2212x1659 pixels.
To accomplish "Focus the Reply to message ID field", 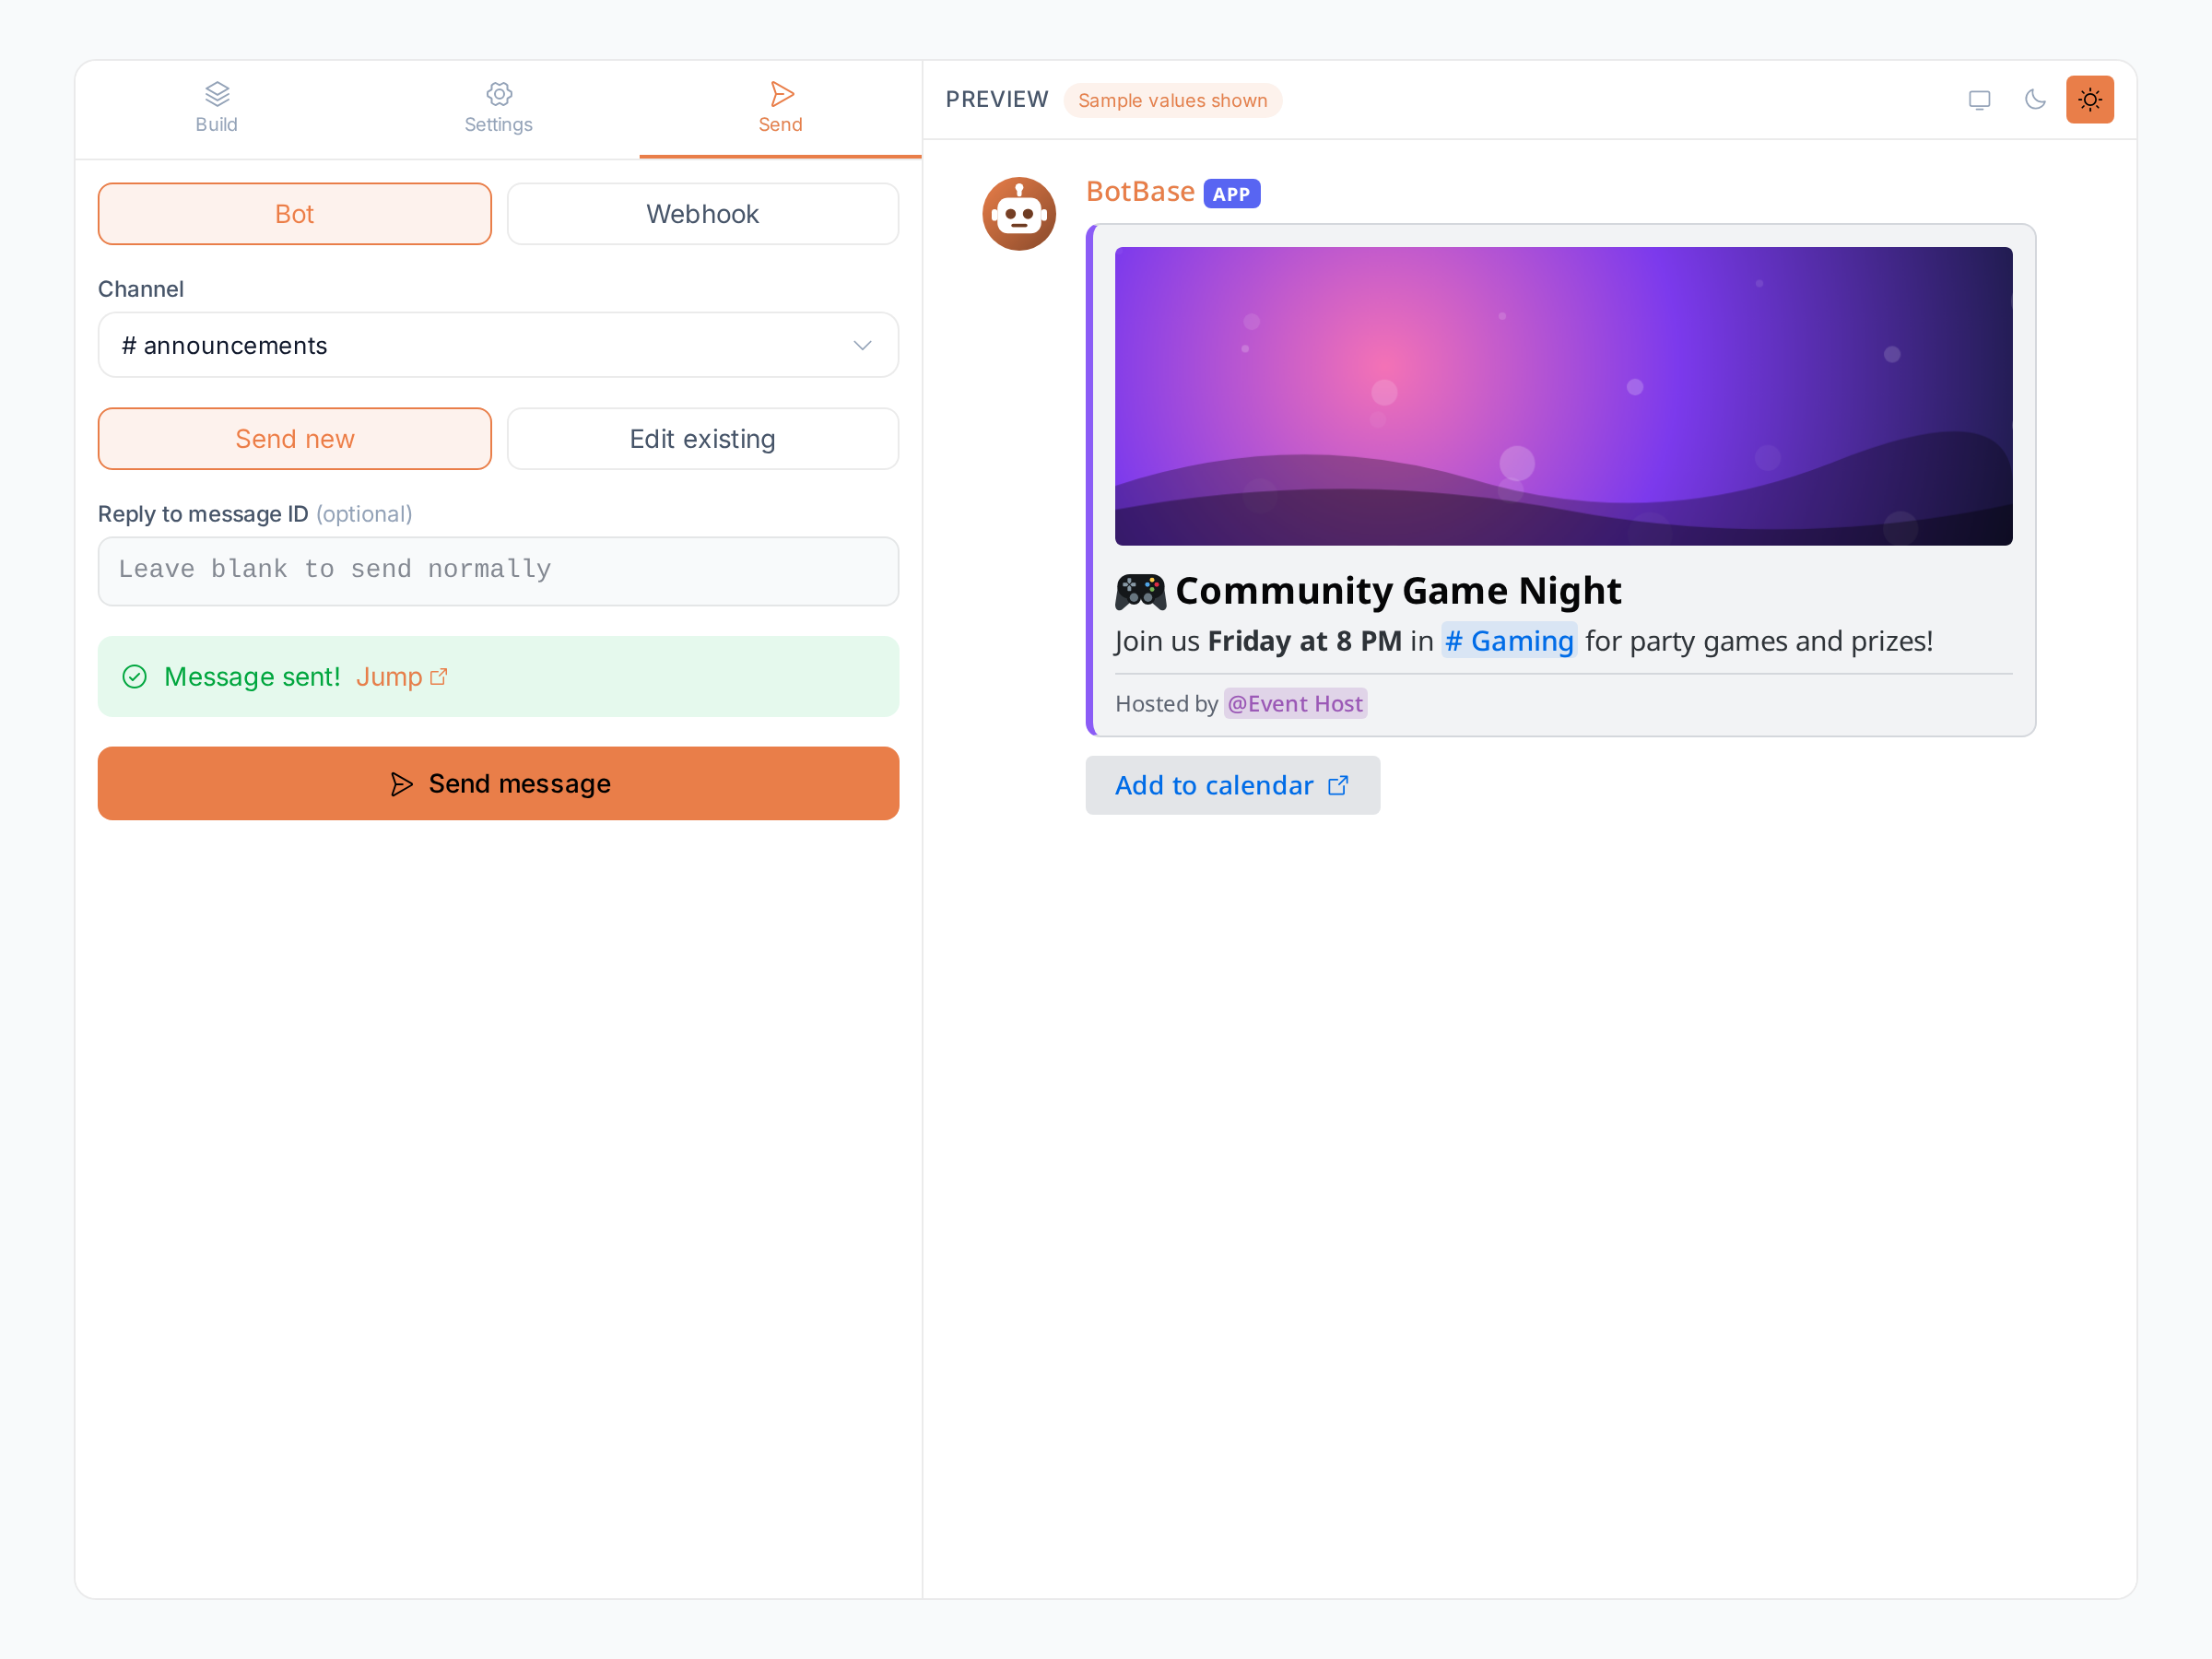I will coord(498,571).
